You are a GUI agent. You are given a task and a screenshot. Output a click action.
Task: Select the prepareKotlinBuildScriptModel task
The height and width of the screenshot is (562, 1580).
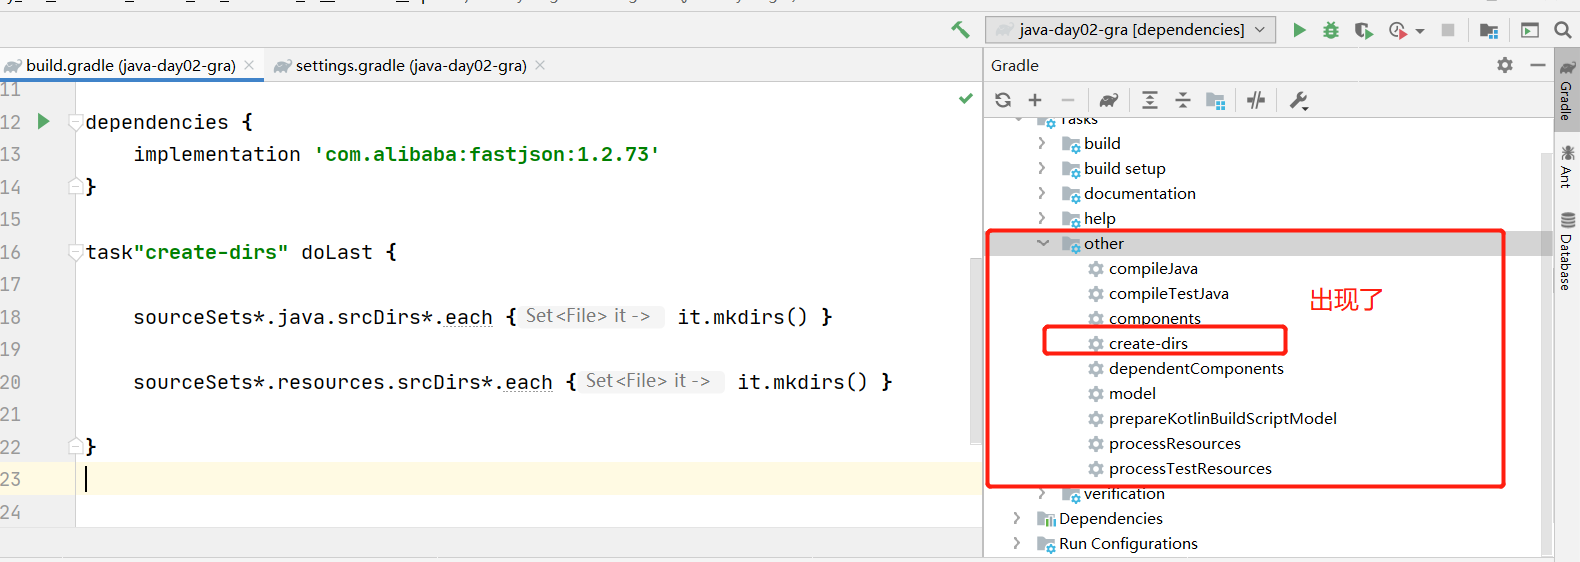click(x=1222, y=418)
